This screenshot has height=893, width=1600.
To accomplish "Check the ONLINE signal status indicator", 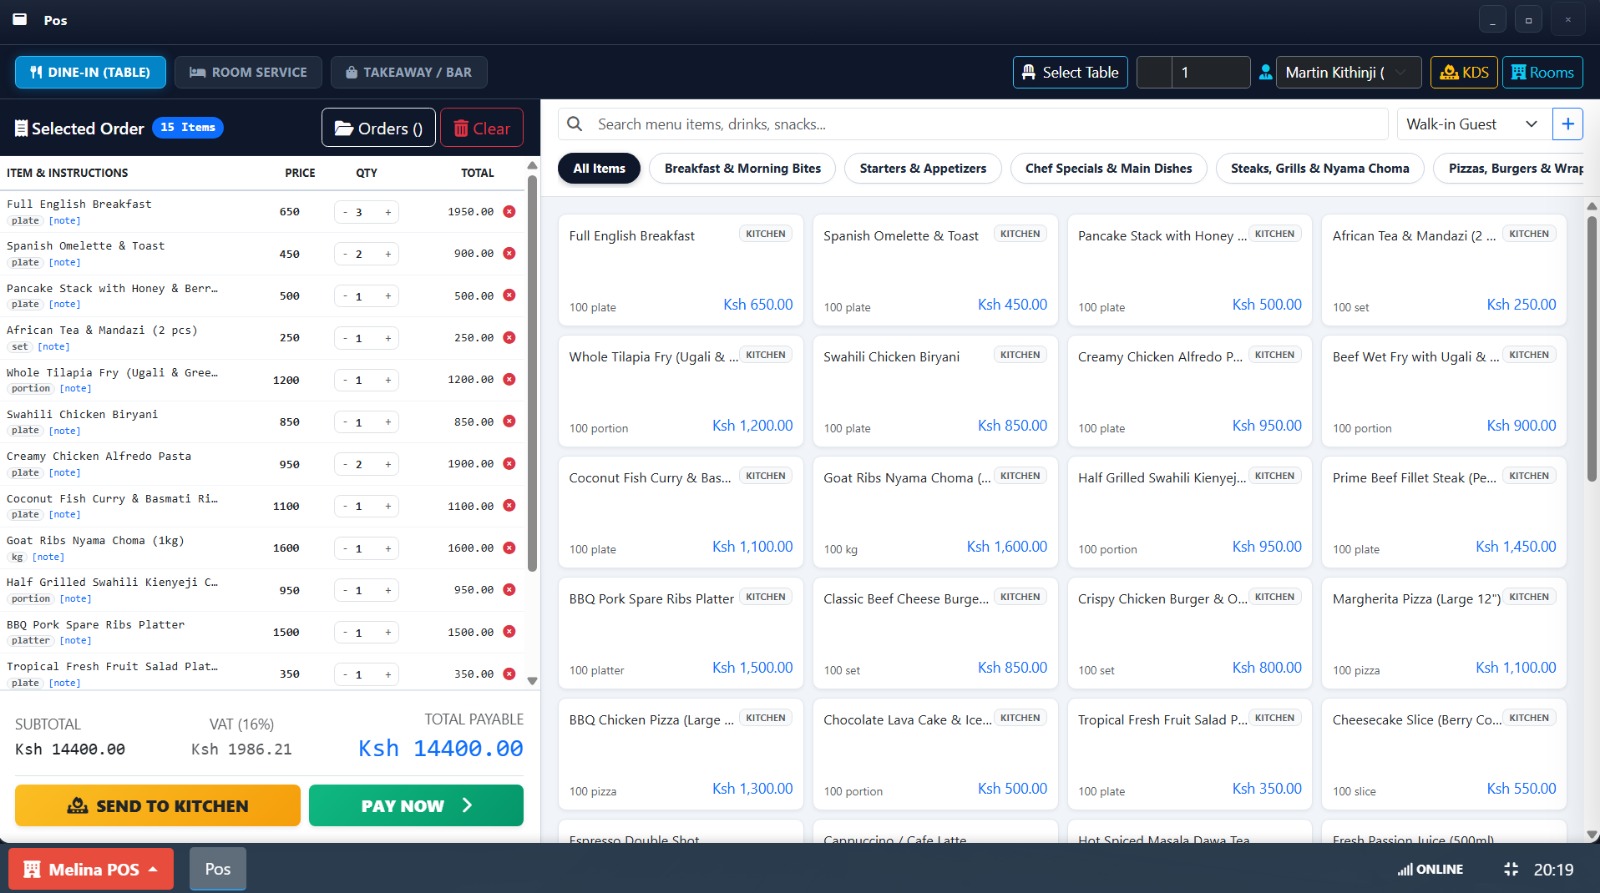I will (x=1430, y=870).
